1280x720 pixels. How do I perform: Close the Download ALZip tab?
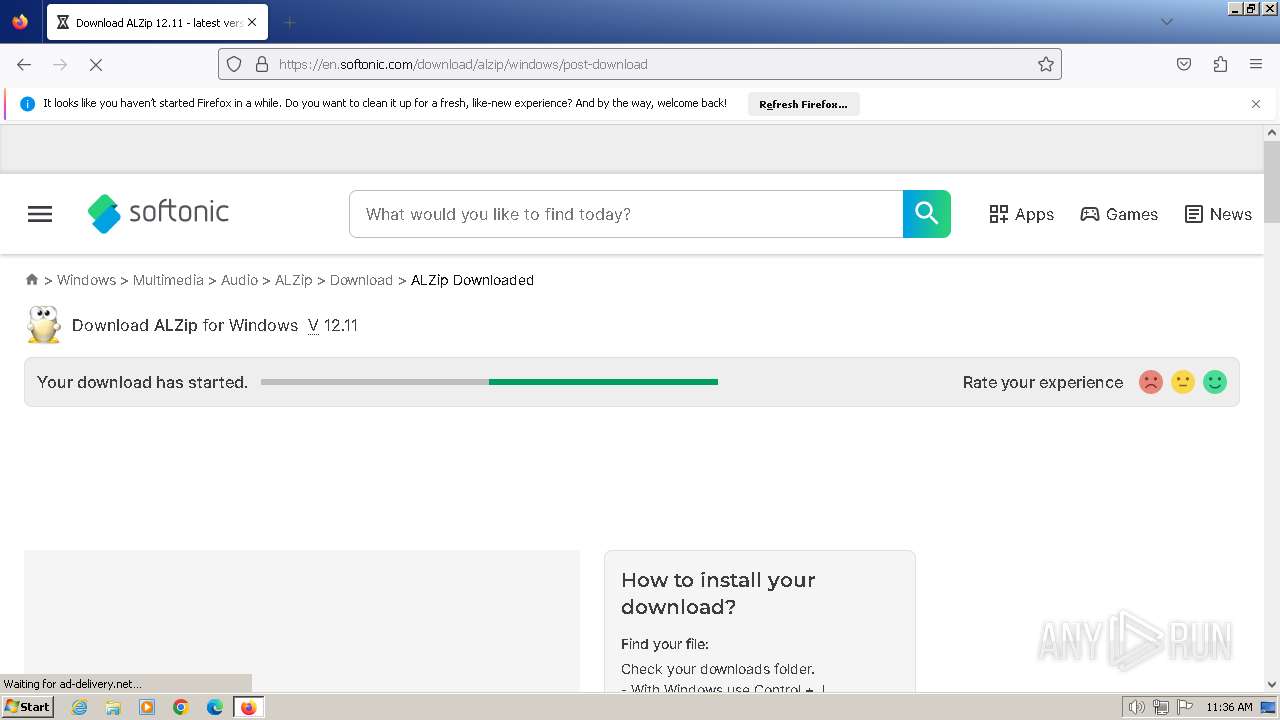[x=252, y=22]
